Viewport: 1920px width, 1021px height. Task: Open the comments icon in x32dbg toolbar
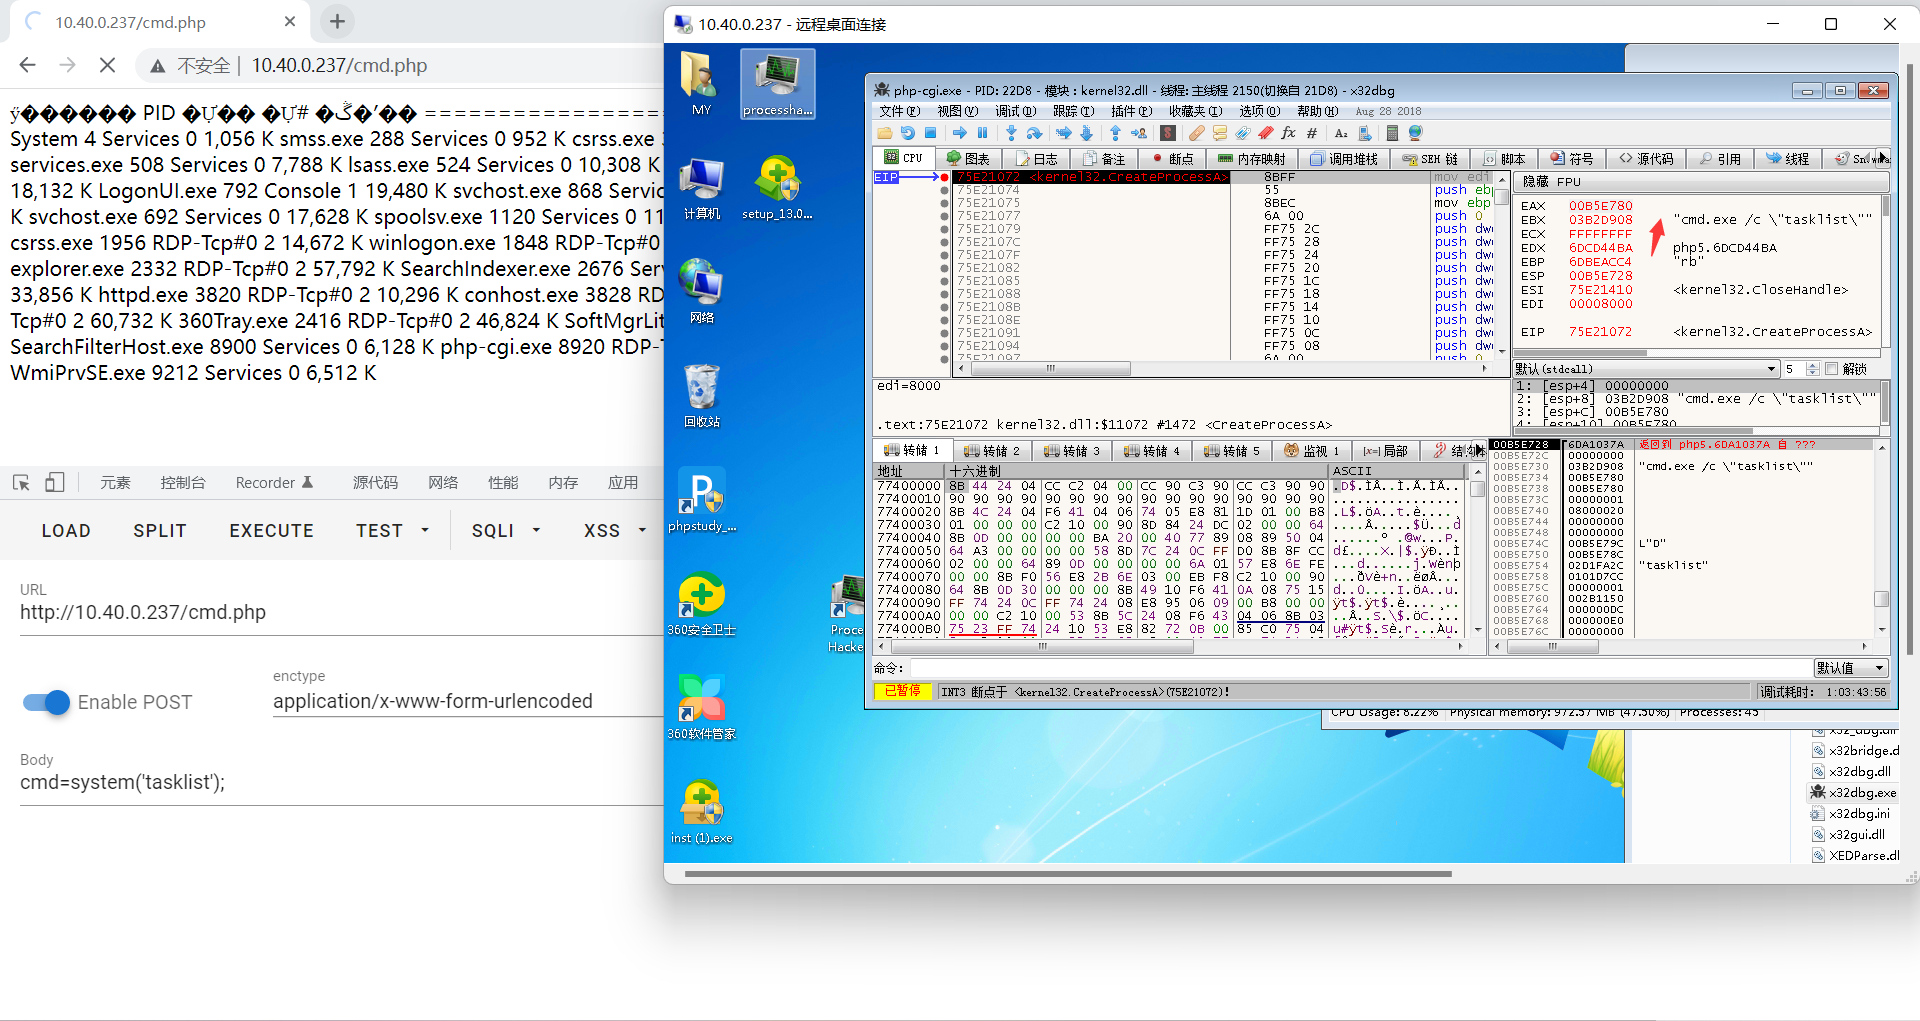tap(1220, 133)
